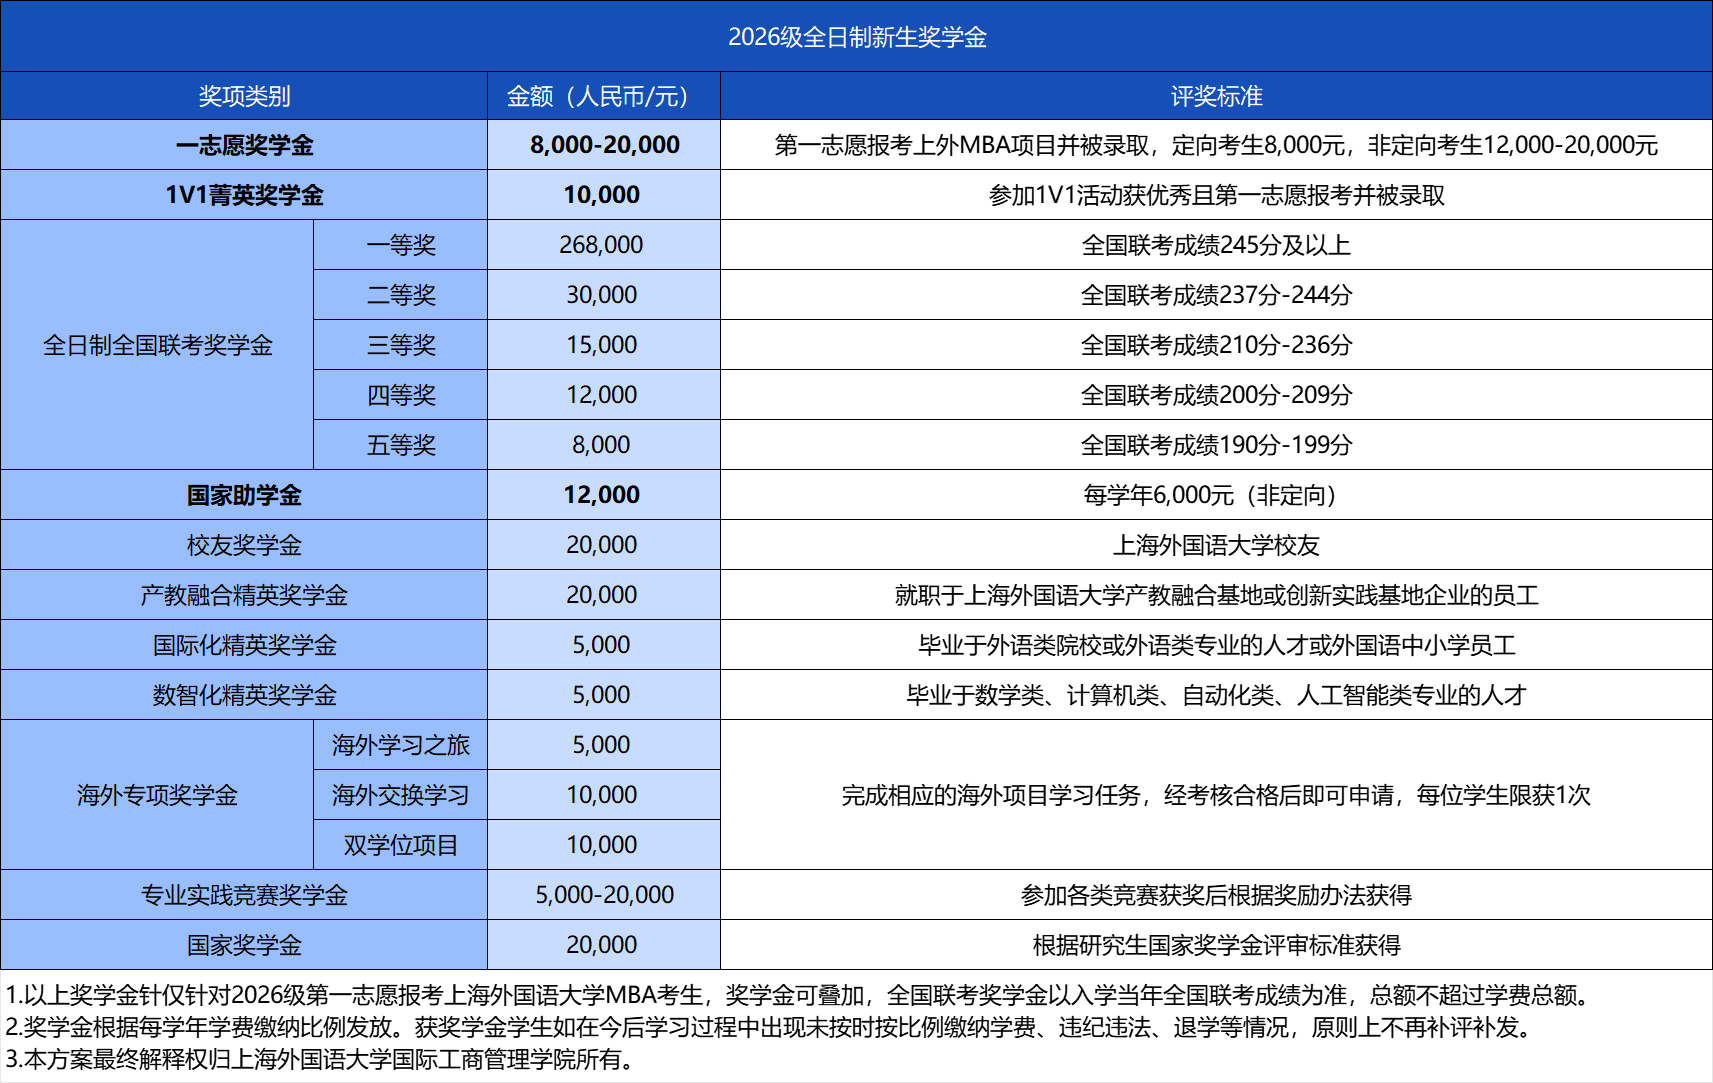Click the criteria beginning '毕业于外语类院校'
Screen dimensions: 1713x1083
[1216, 645]
